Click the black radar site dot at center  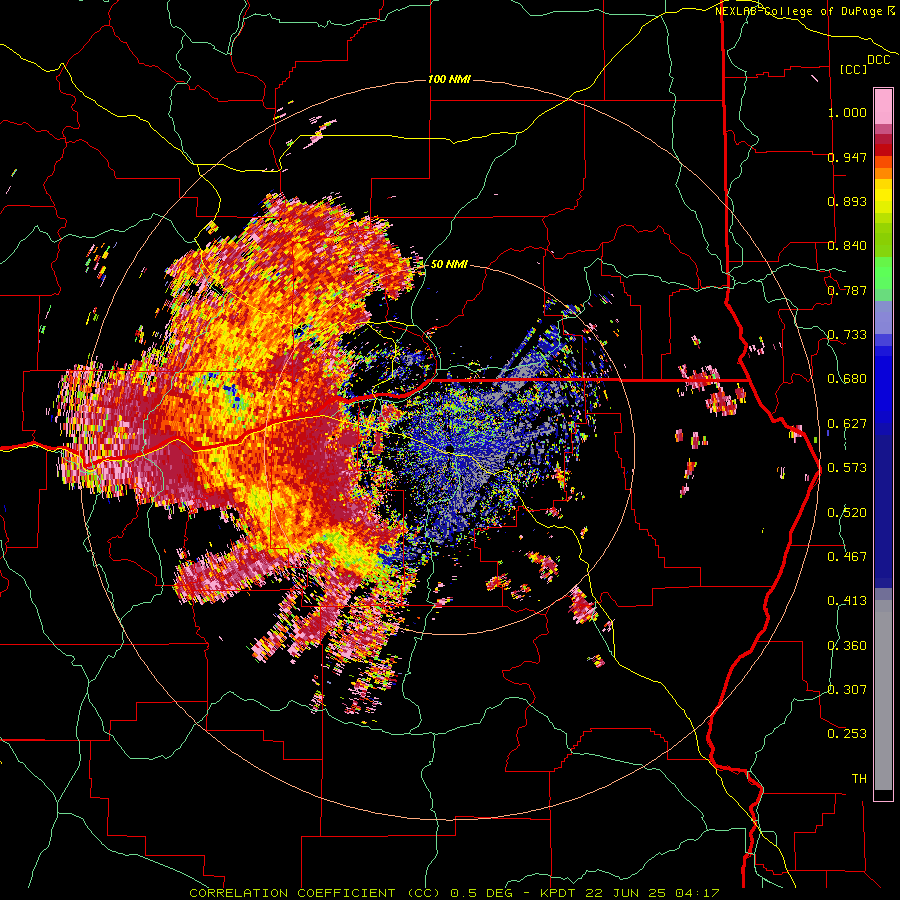pyautogui.click(x=449, y=448)
